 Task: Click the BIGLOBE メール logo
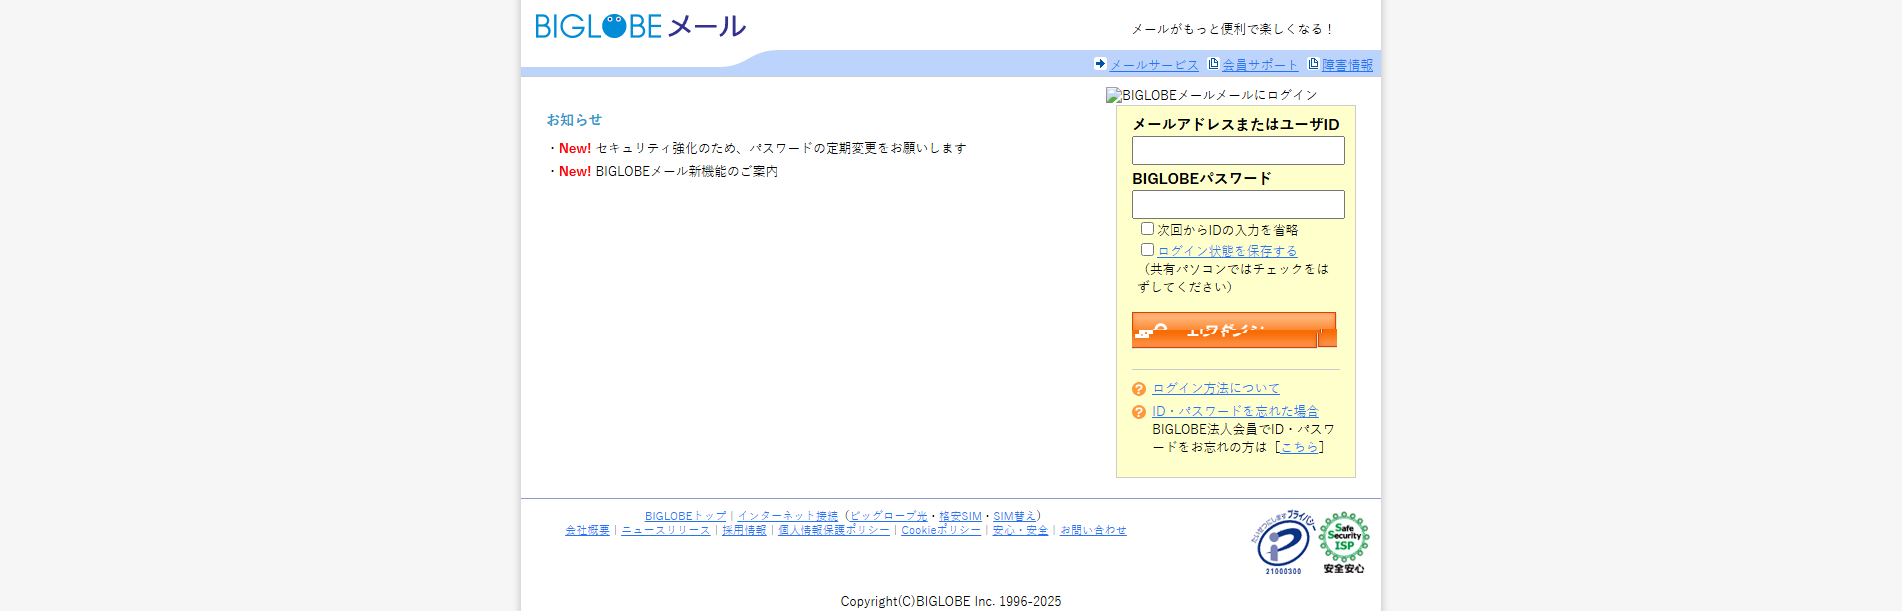[640, 26]
